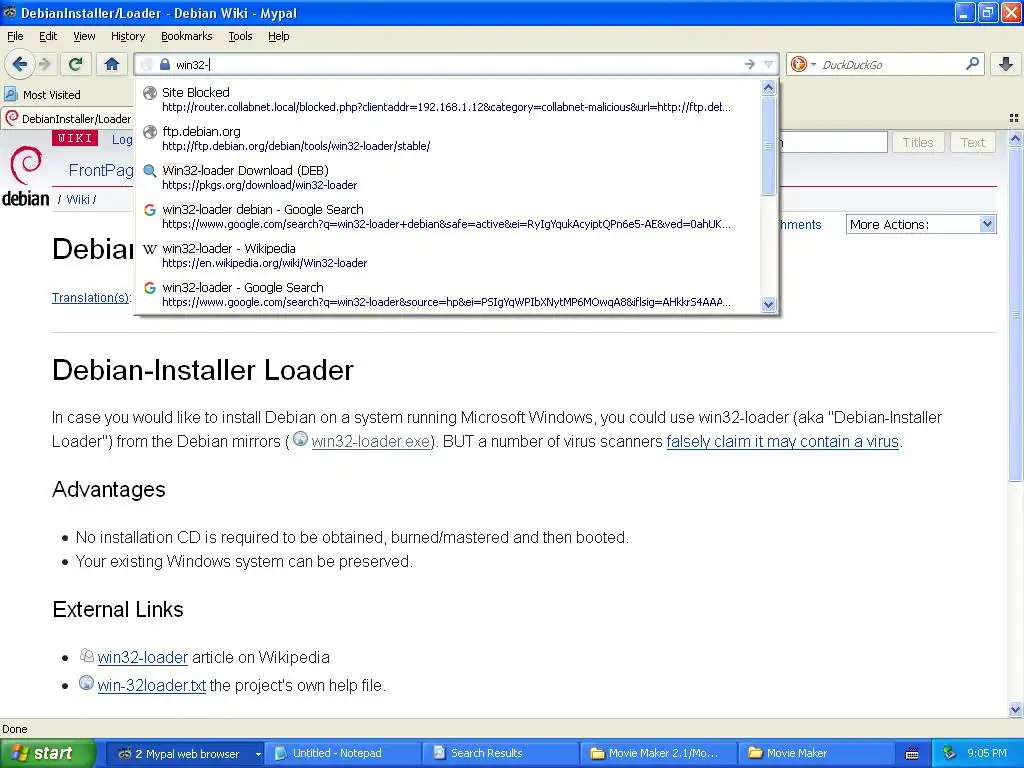
Task: Reload the page with the refresh icon
Action: pos(76,64)
